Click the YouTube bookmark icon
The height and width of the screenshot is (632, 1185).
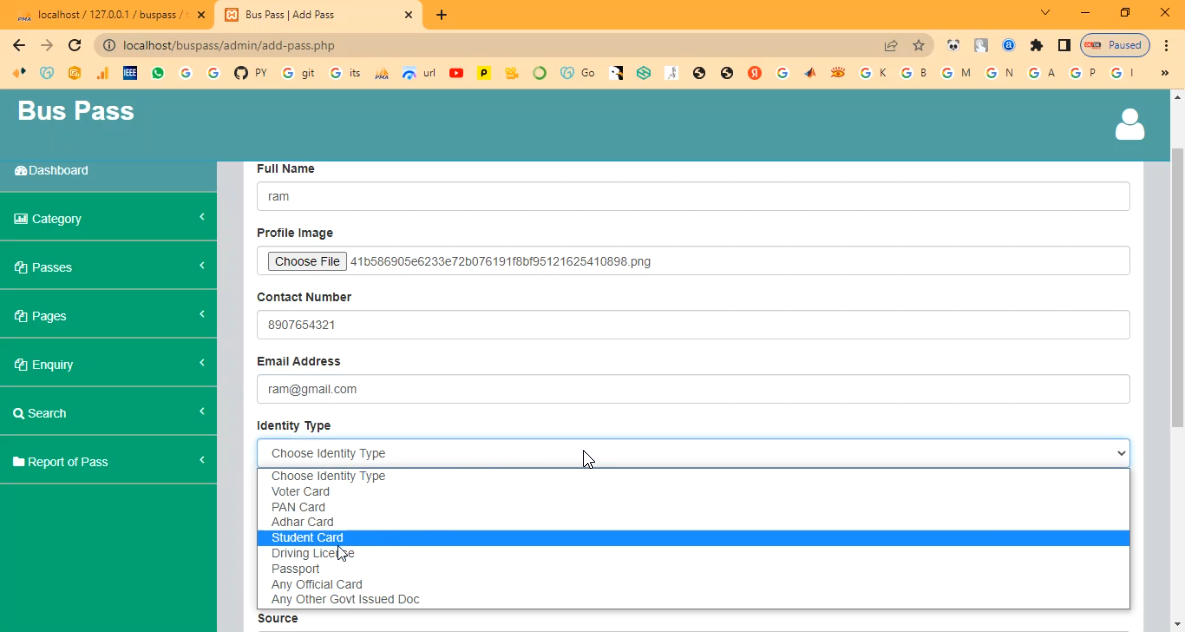pos(456,73)
